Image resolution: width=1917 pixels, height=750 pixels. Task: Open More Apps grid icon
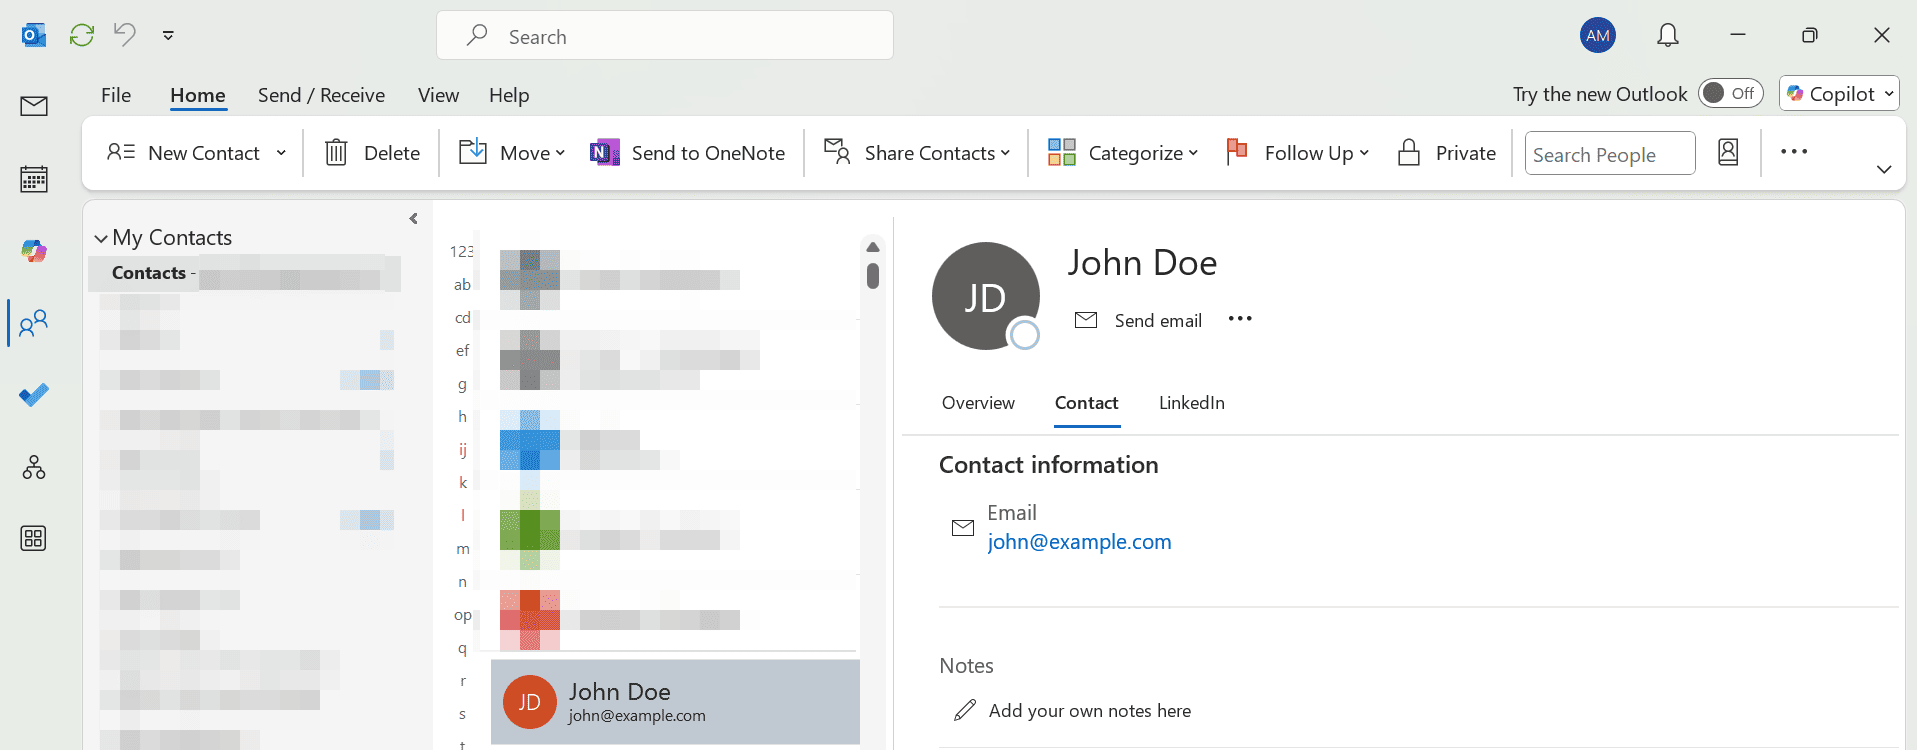pyautogui.click(x=34, y=539)
